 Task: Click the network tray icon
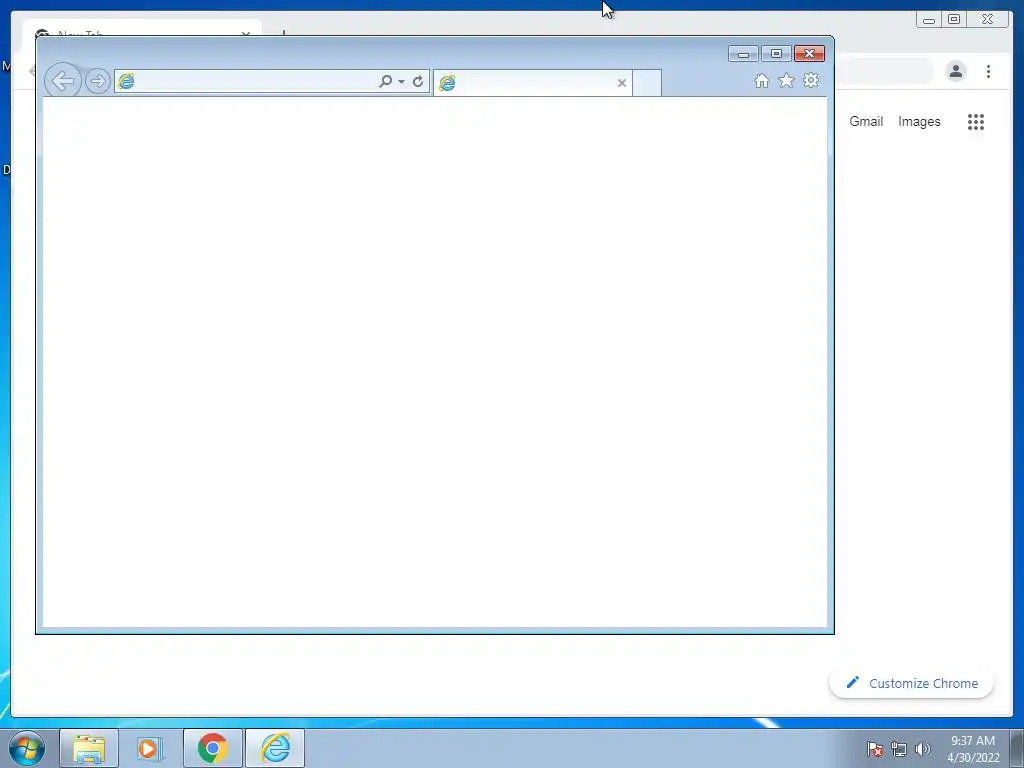click(x=899, y=749)
